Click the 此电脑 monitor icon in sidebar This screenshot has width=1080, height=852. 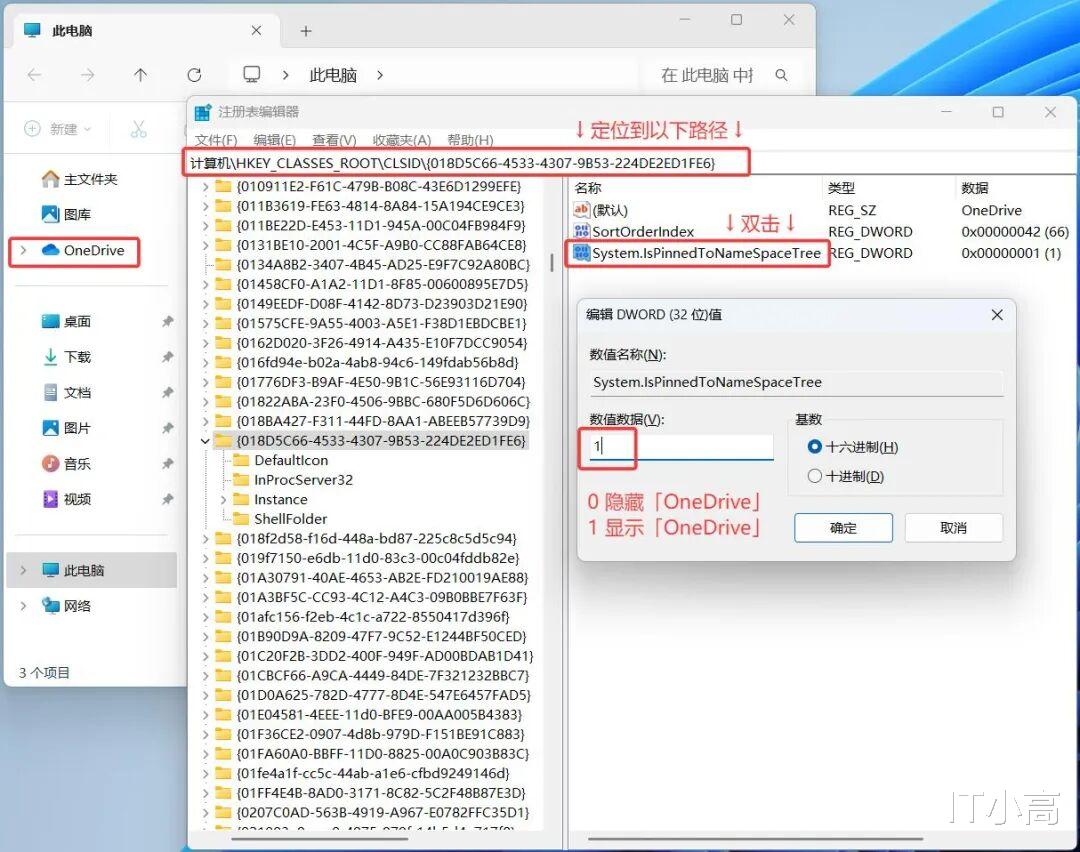50,570
